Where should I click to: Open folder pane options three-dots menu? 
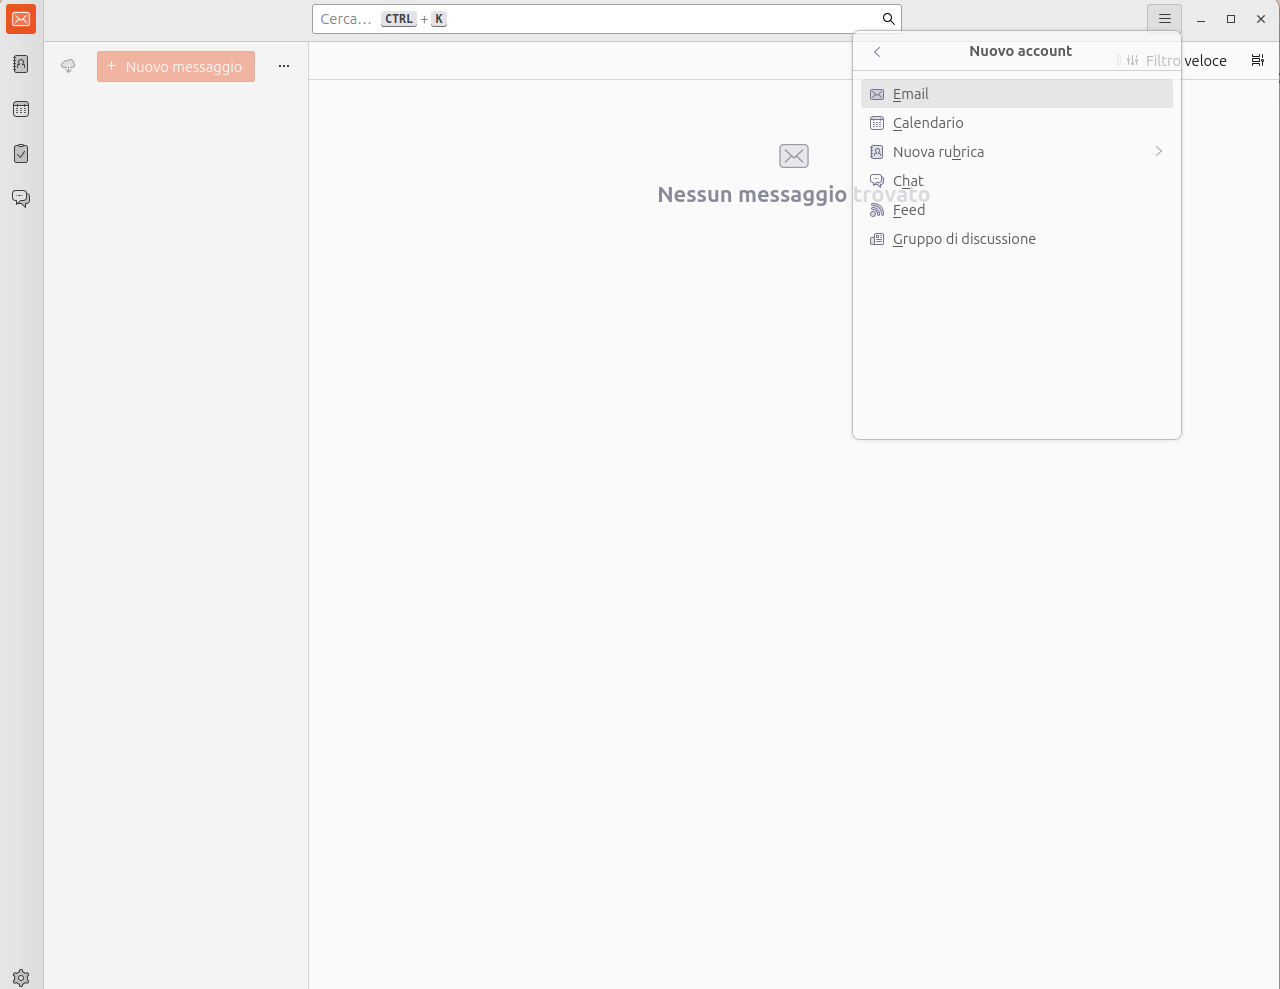click(x=284, y=66)
